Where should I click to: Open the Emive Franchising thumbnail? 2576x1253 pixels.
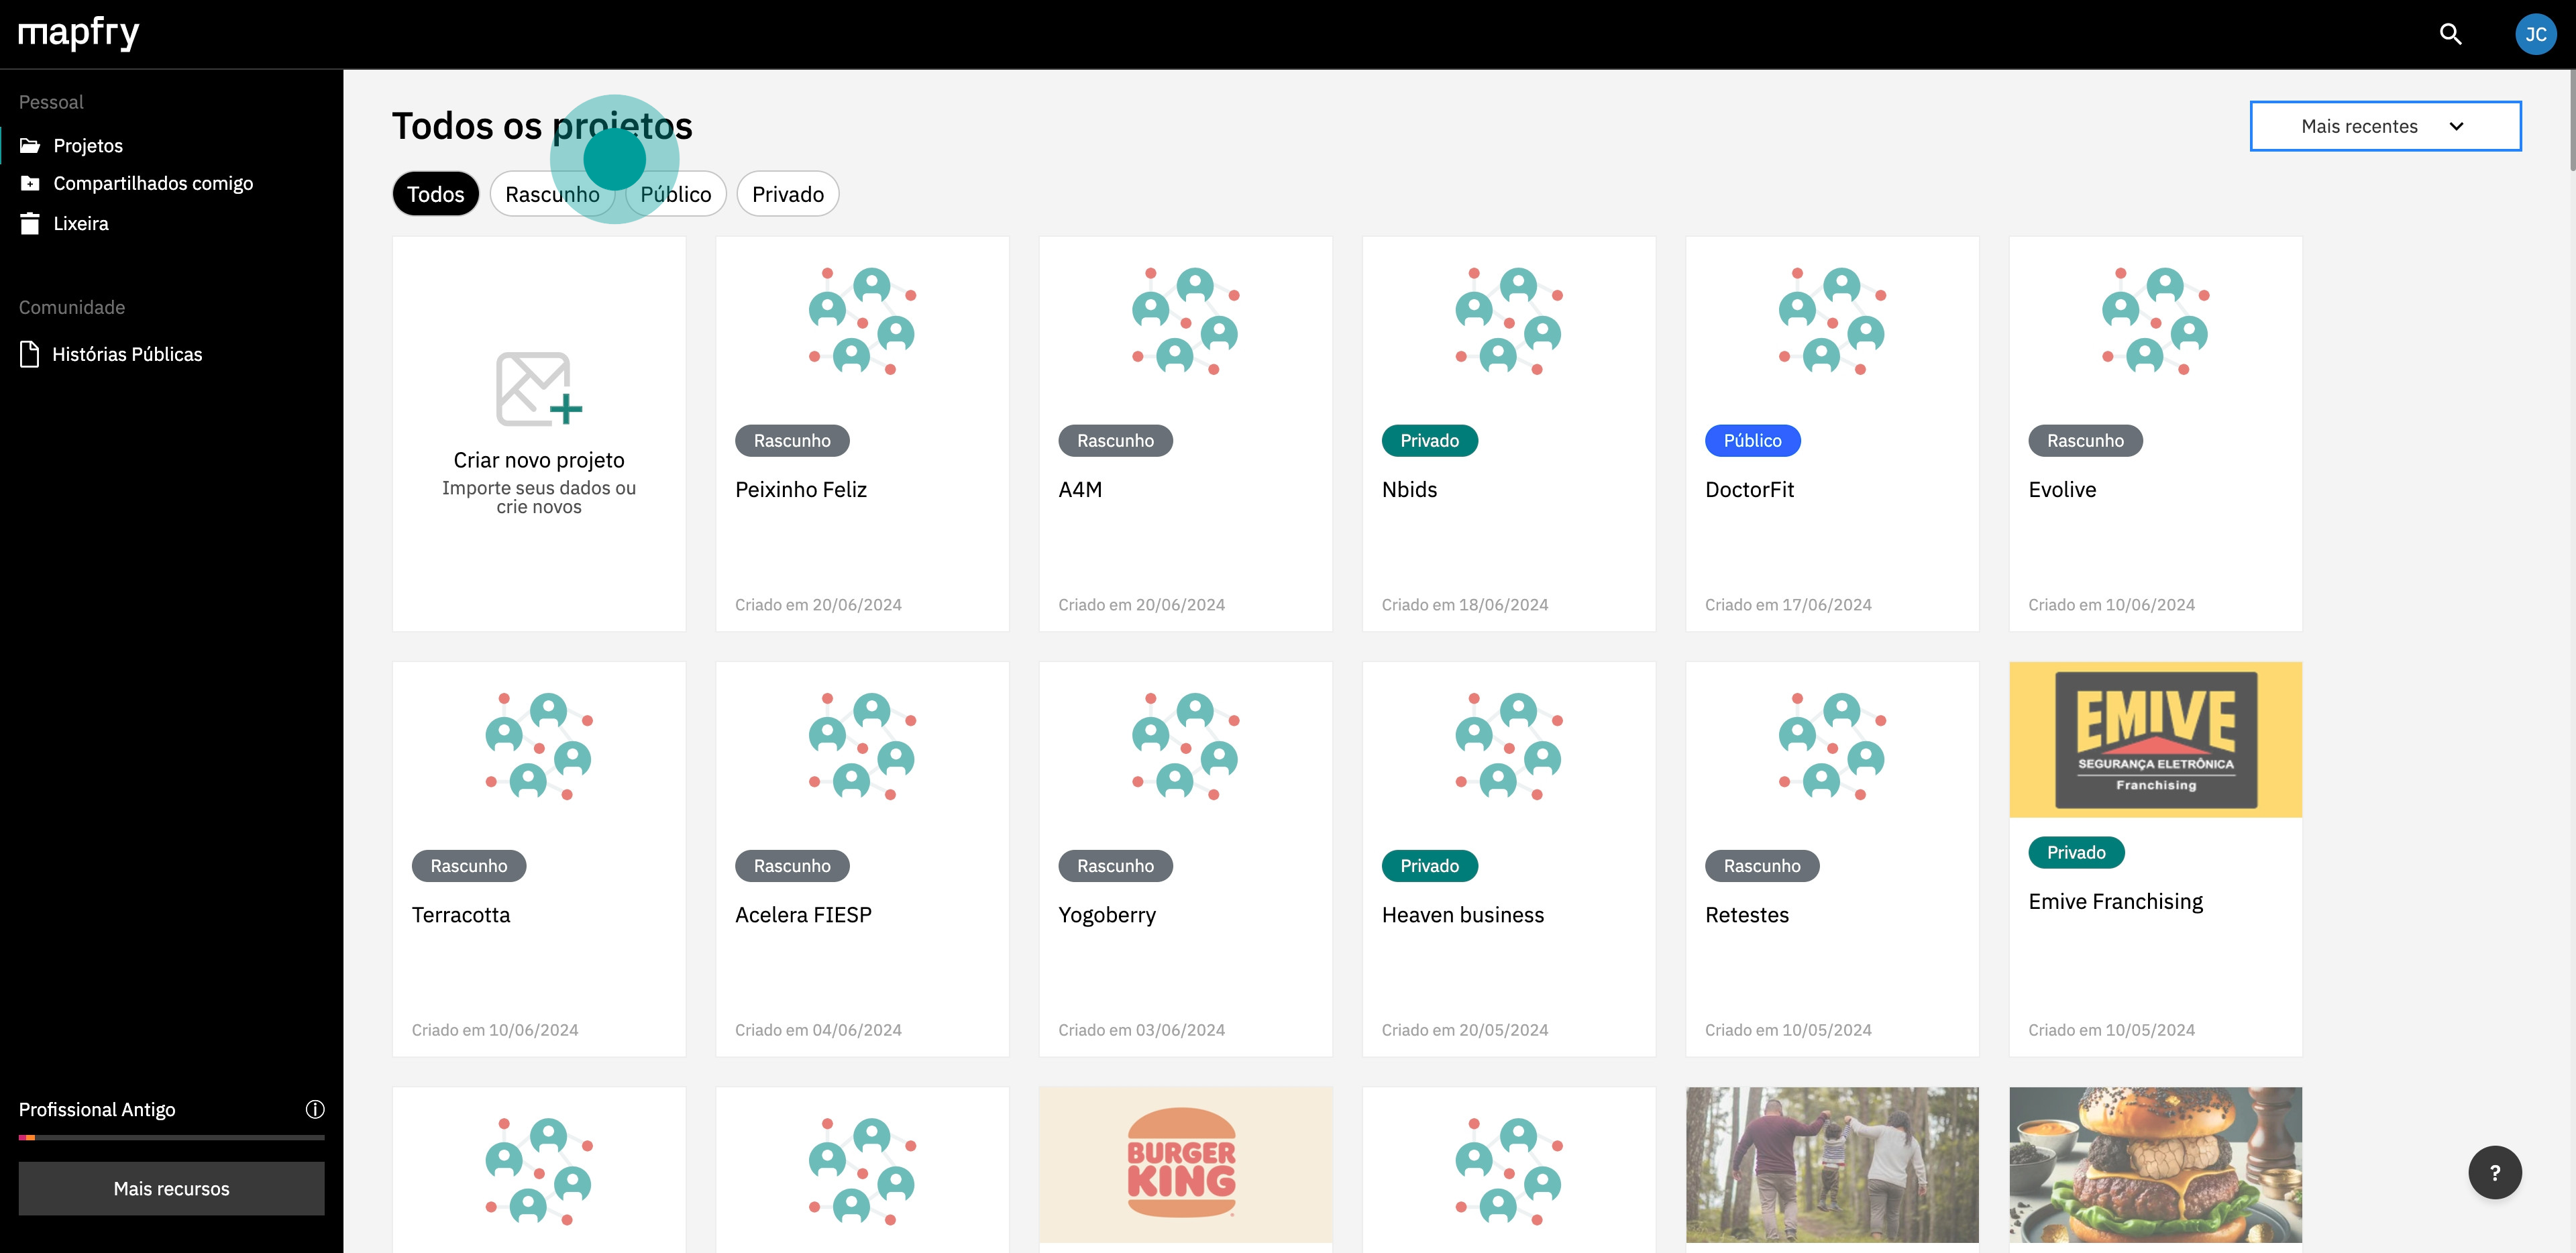[x=2155, y=740]
